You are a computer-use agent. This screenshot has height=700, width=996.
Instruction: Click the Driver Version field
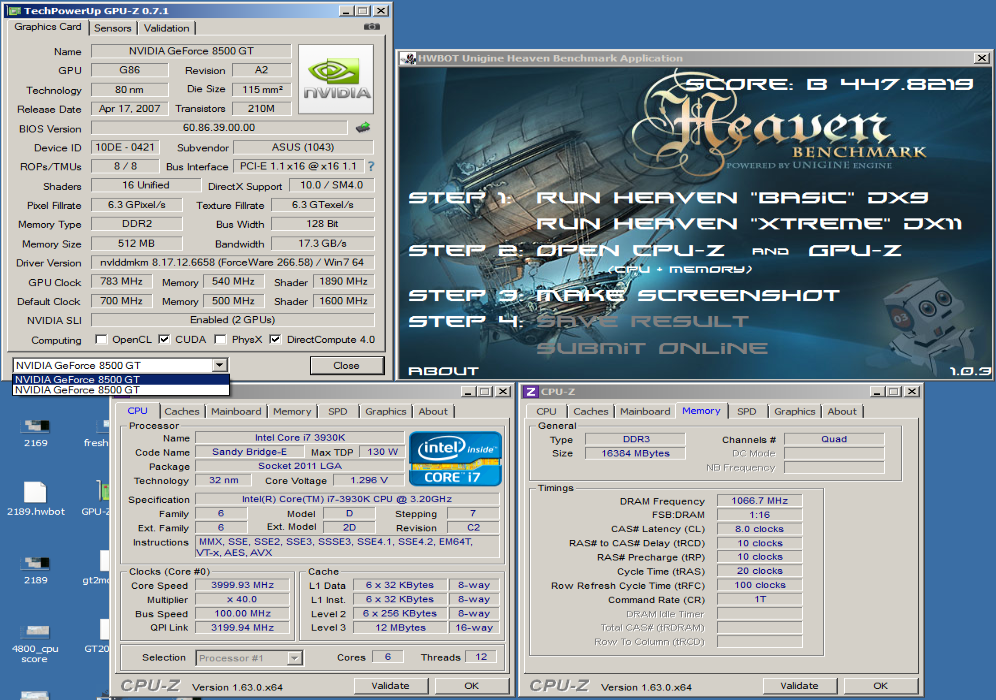click(232, 262)
